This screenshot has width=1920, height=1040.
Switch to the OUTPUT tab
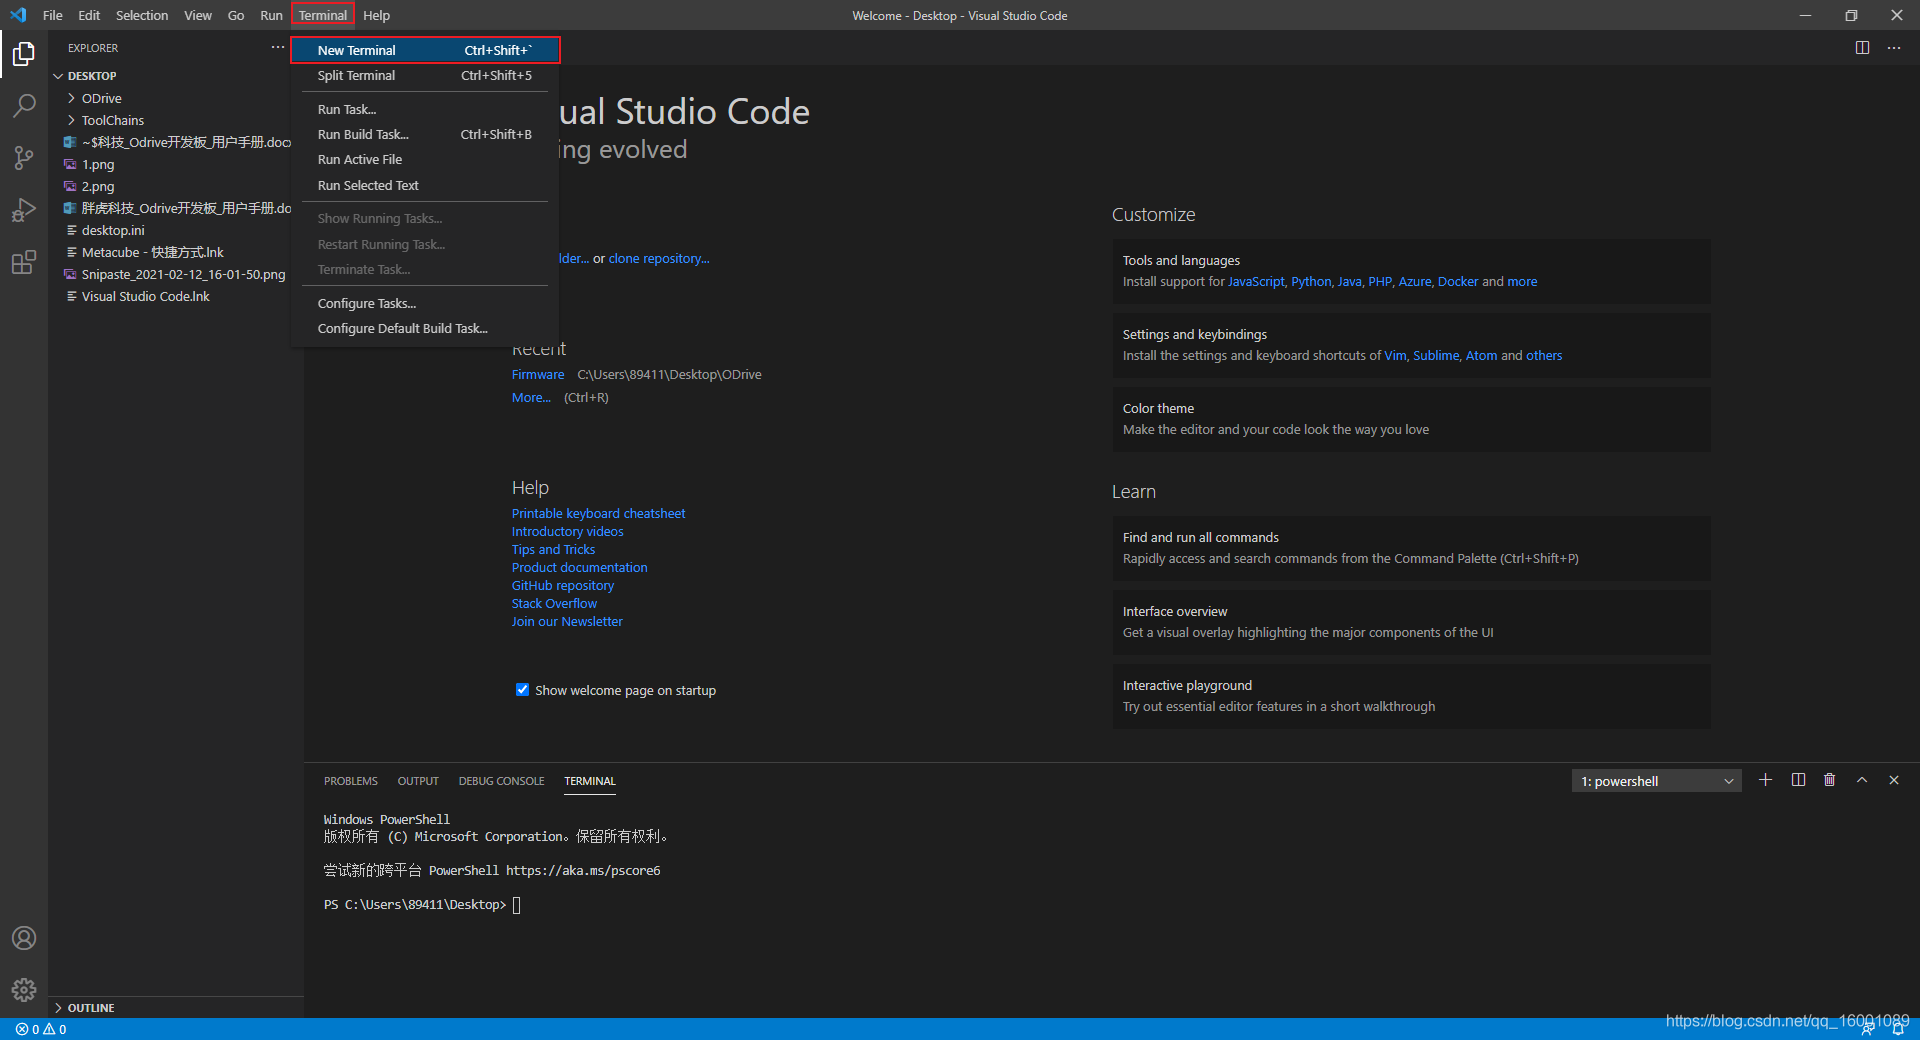[x=418, y=781]
